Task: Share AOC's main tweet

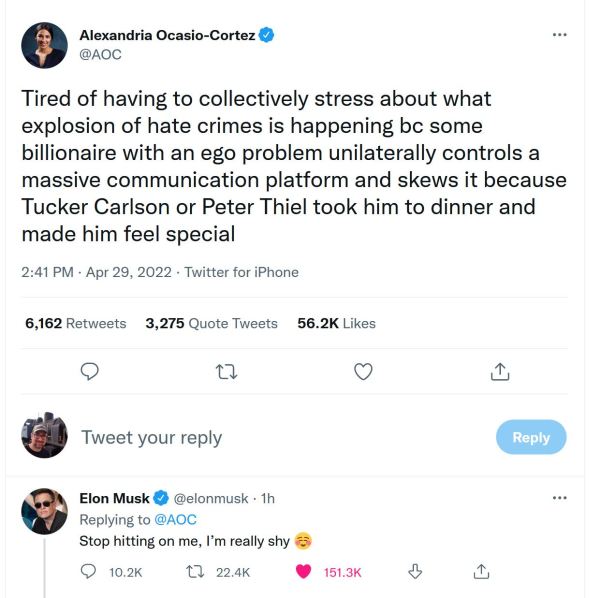Action: pos(500,372)
